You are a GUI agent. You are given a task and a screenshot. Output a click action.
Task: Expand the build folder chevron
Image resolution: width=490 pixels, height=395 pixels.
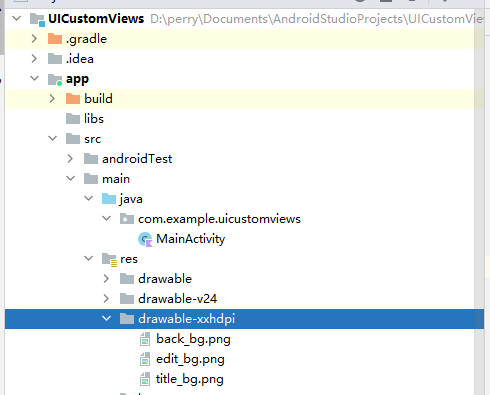tap(52, 99)
